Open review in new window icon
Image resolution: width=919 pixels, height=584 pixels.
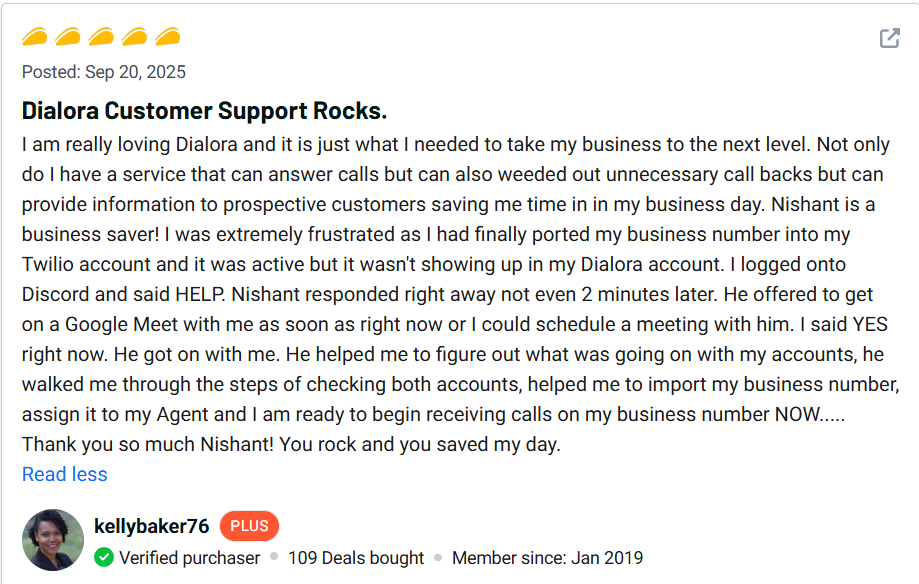pos(889,38)
